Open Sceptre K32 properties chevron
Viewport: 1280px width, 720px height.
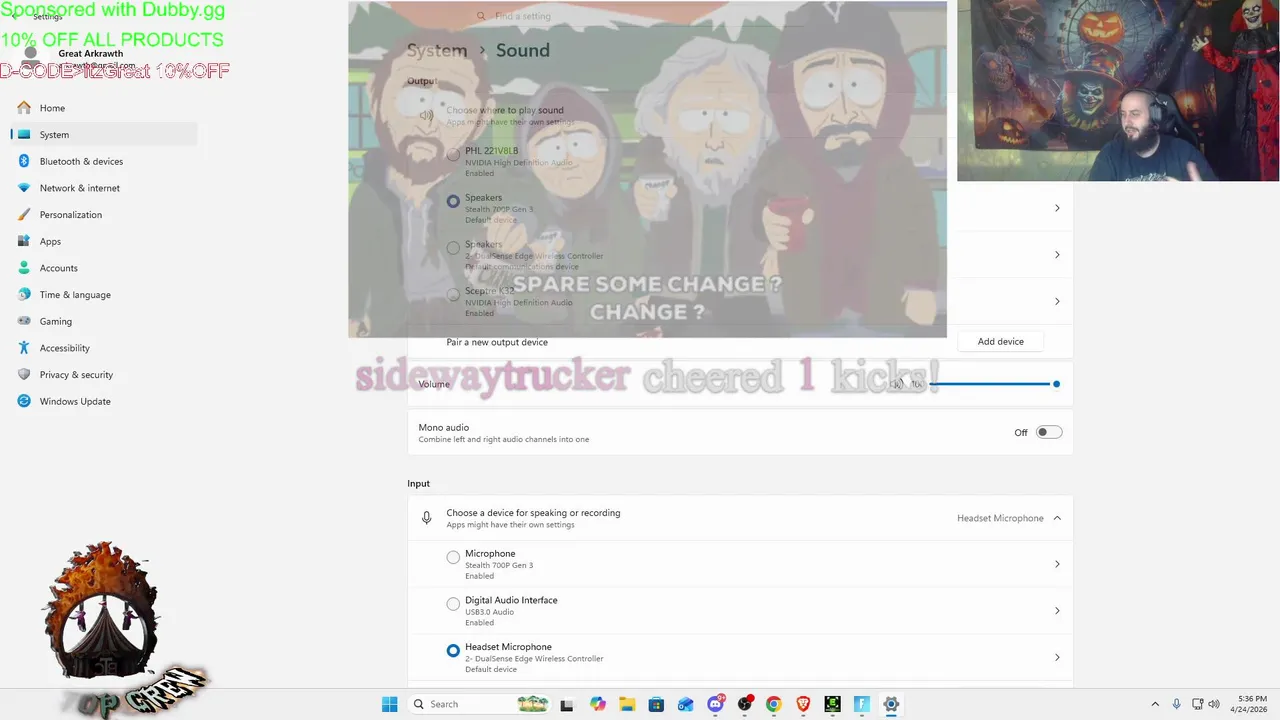point(1057,301)
